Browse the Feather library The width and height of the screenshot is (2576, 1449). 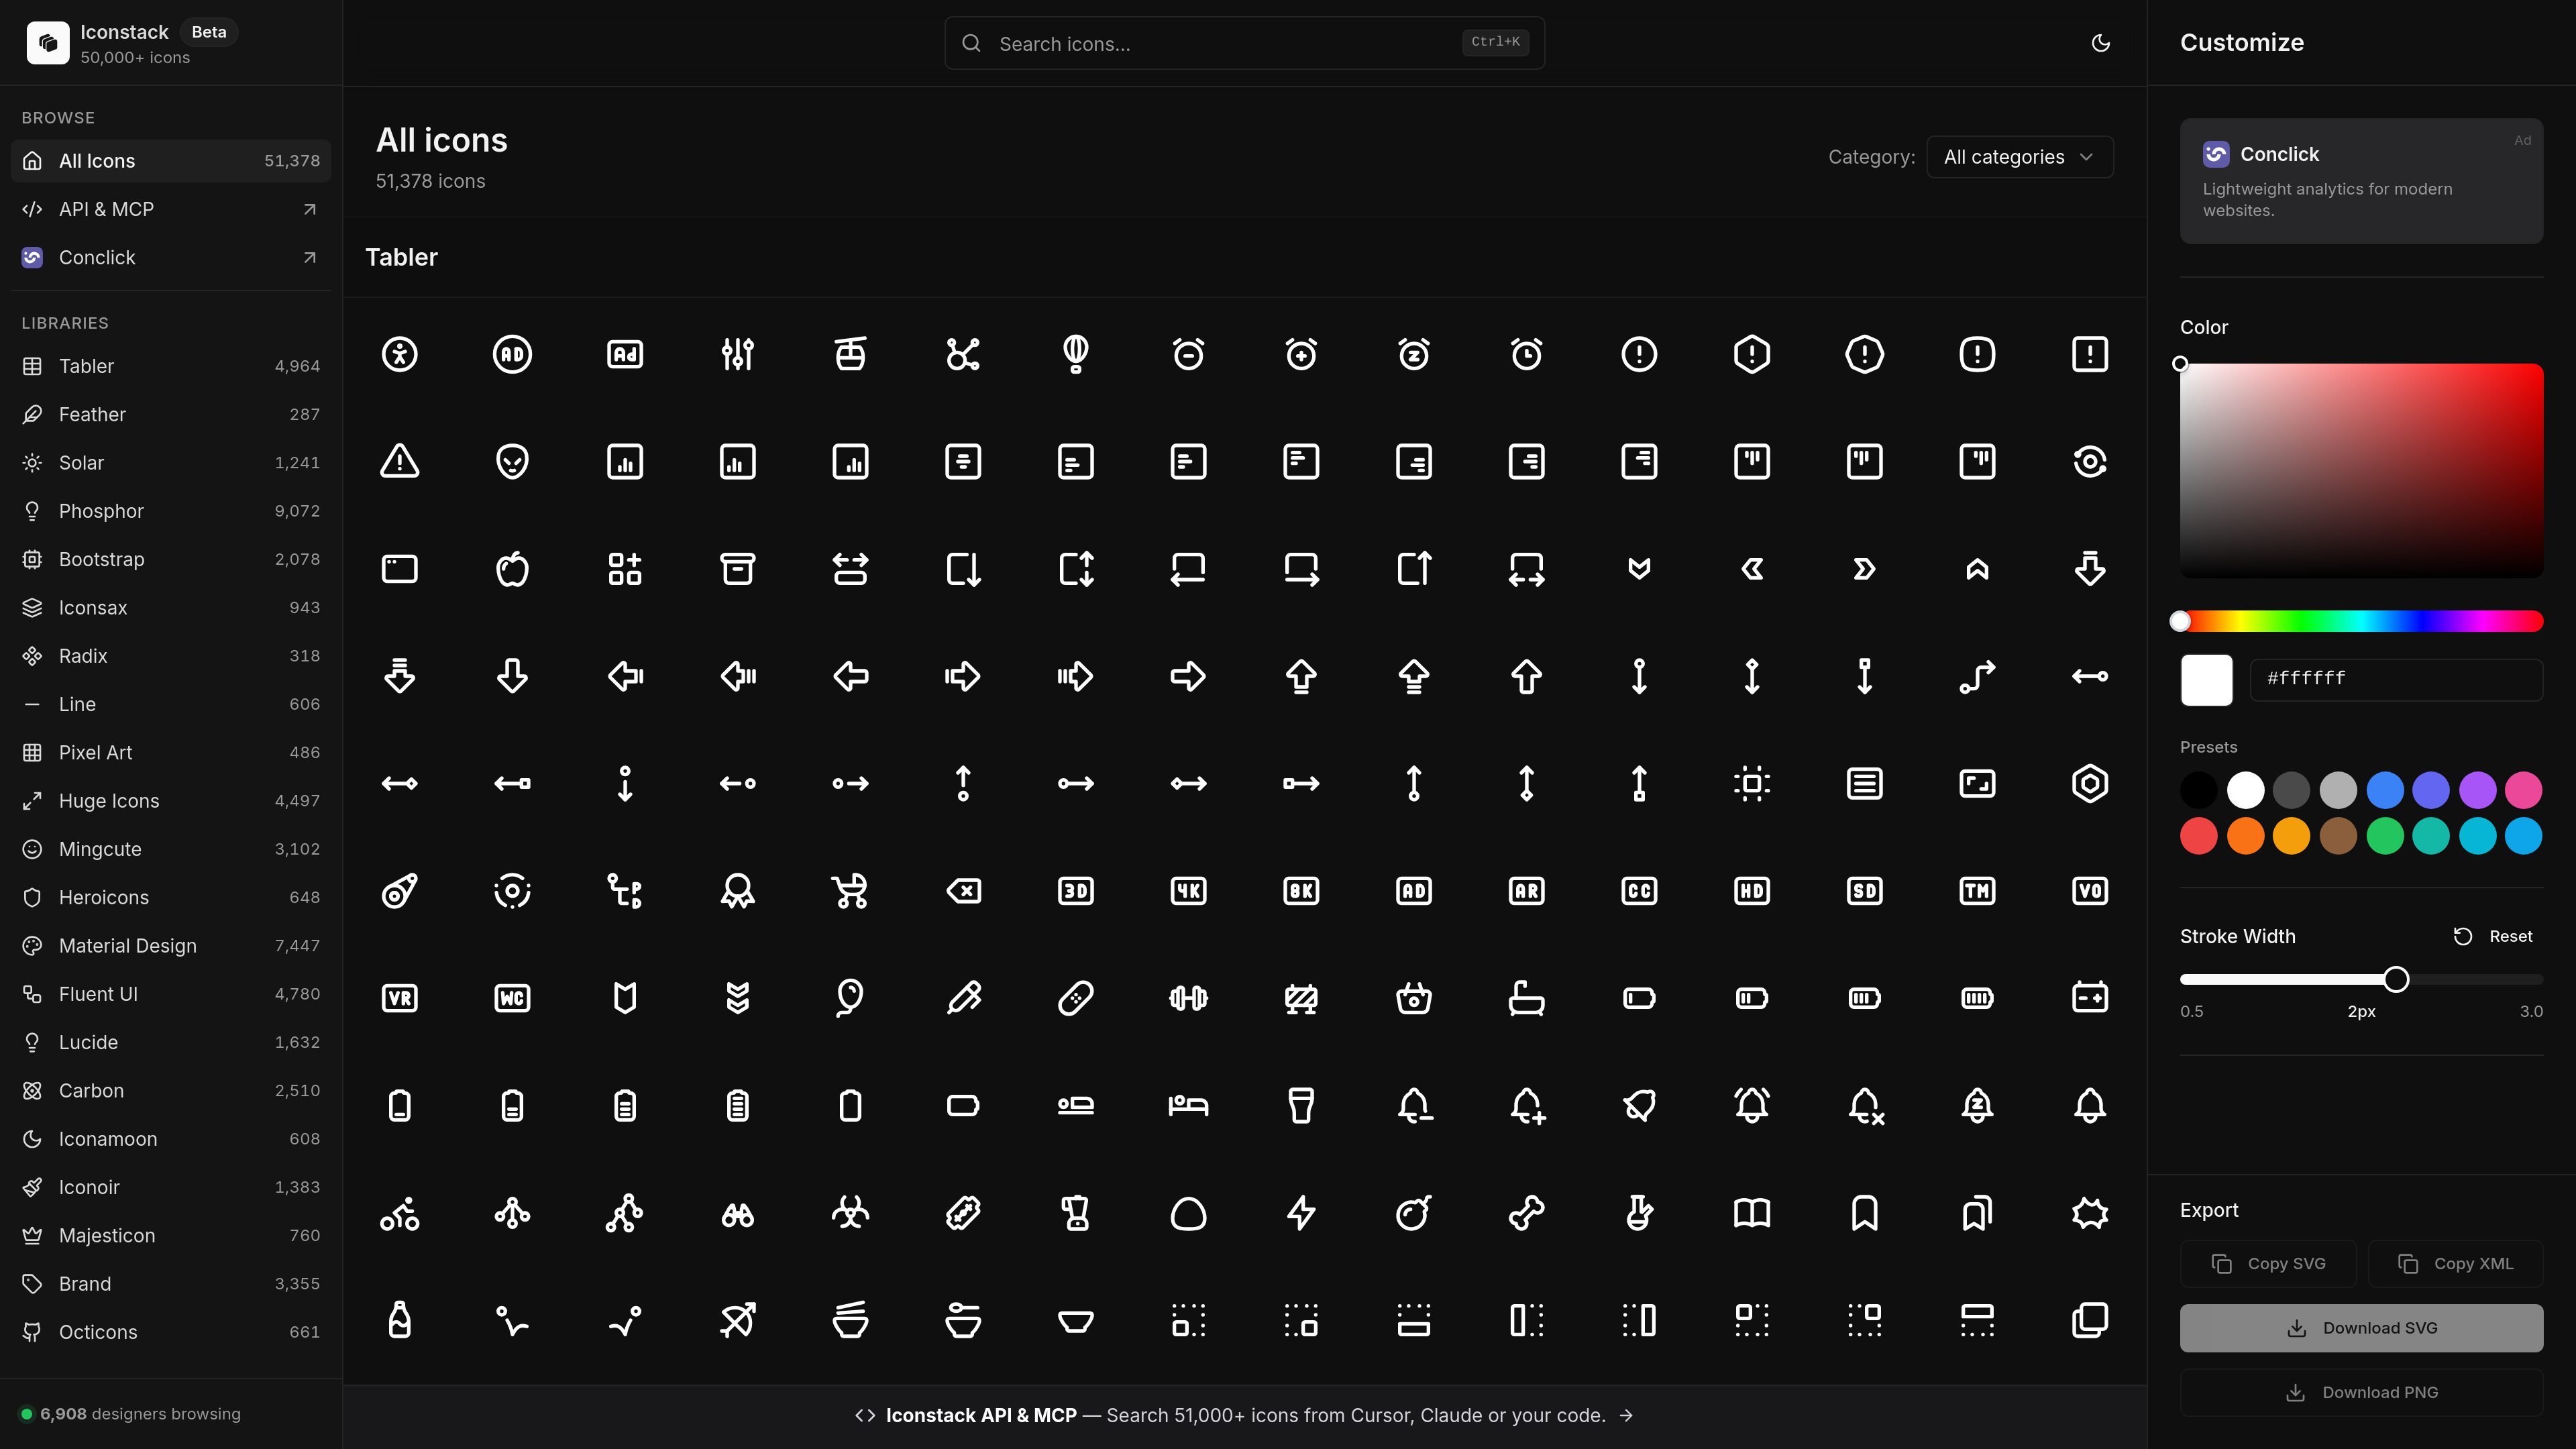pos(171,414)
